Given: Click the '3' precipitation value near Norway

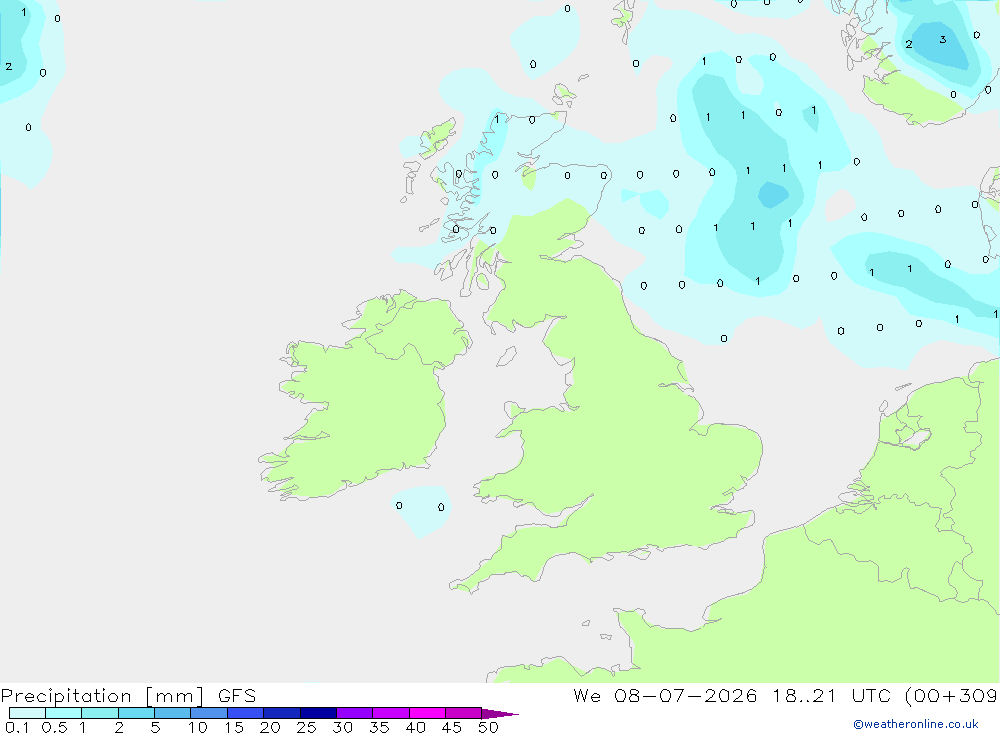Looking at the screenshot, I should click(x=943, y=40).
